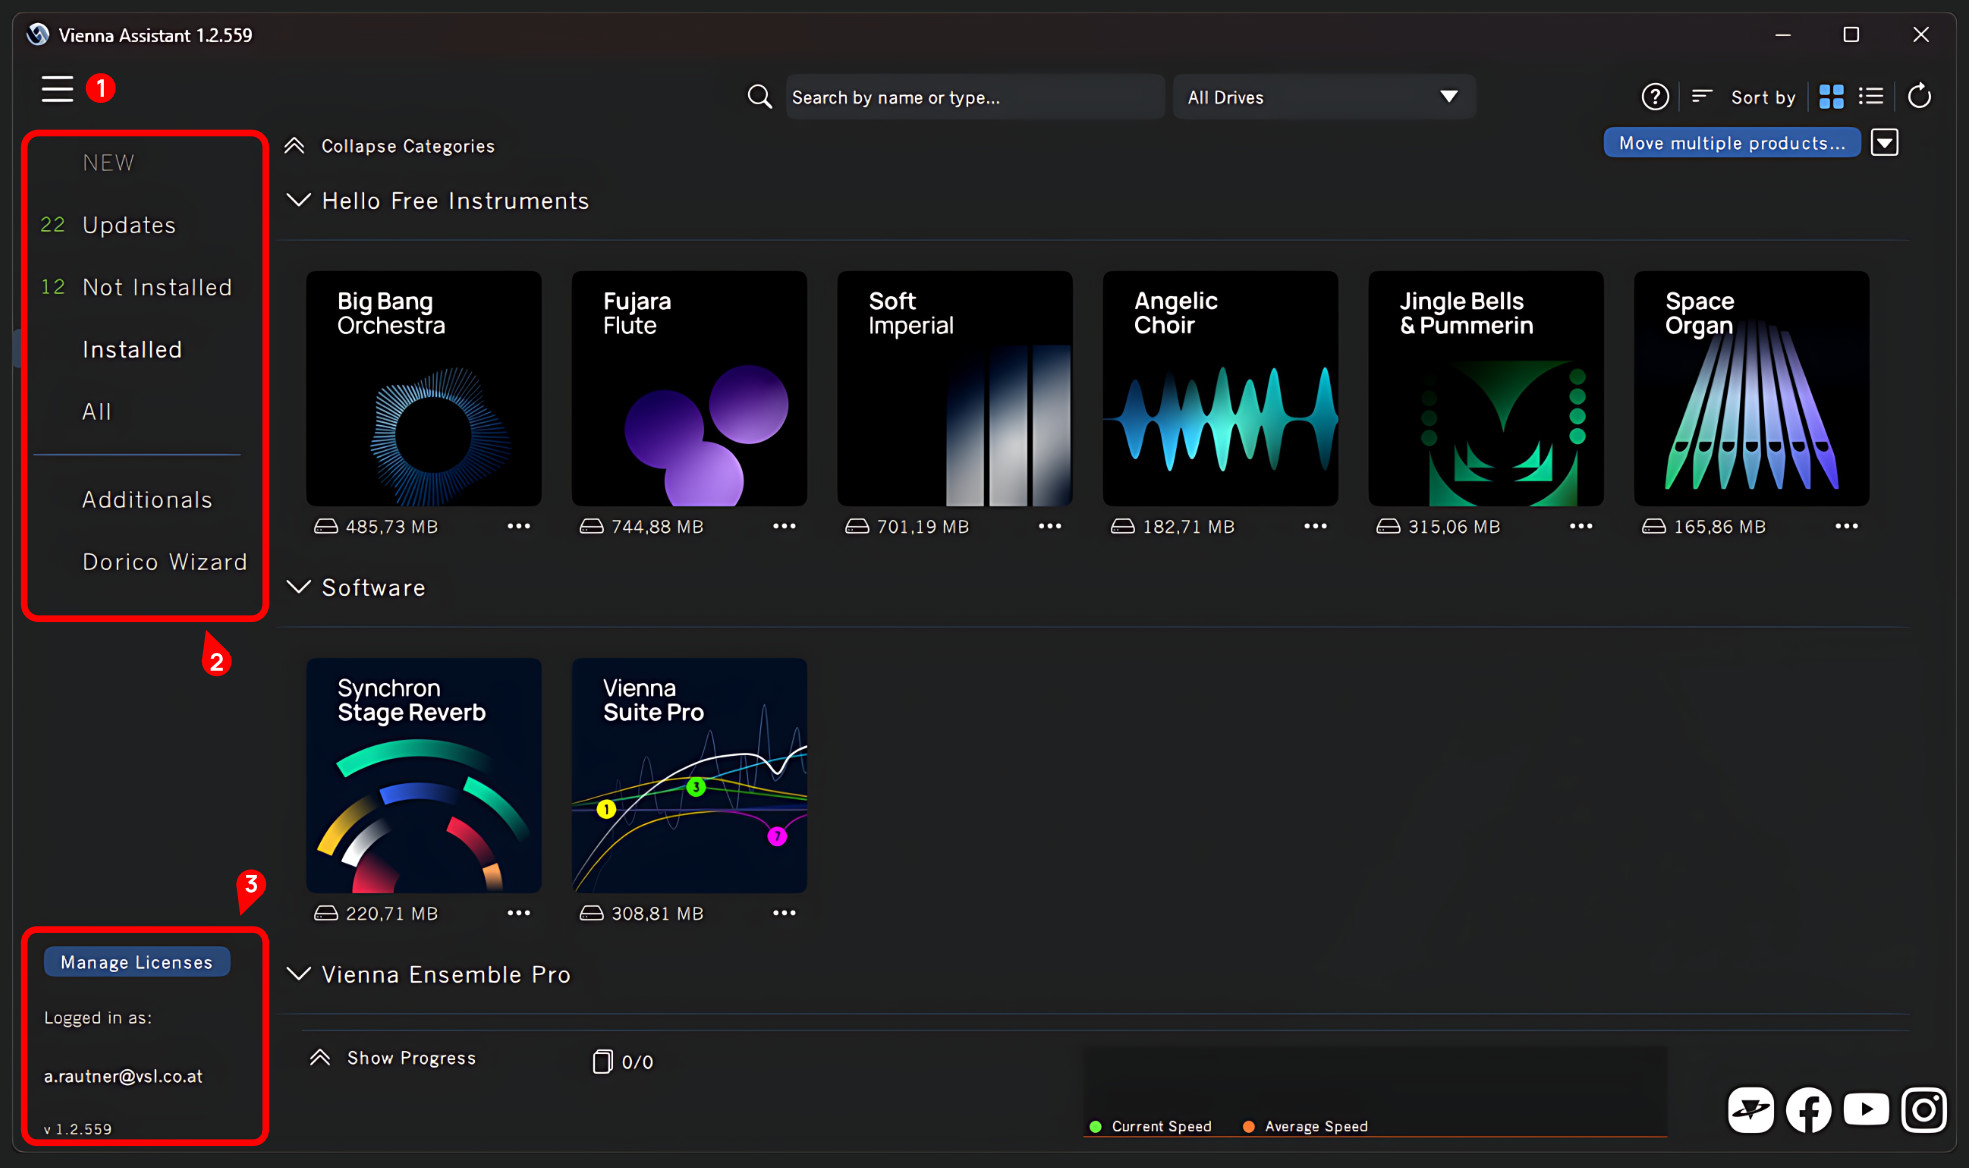Open three-dot menu for Big Bang Orchestra

pyautogui.click(x=518, y=526)
